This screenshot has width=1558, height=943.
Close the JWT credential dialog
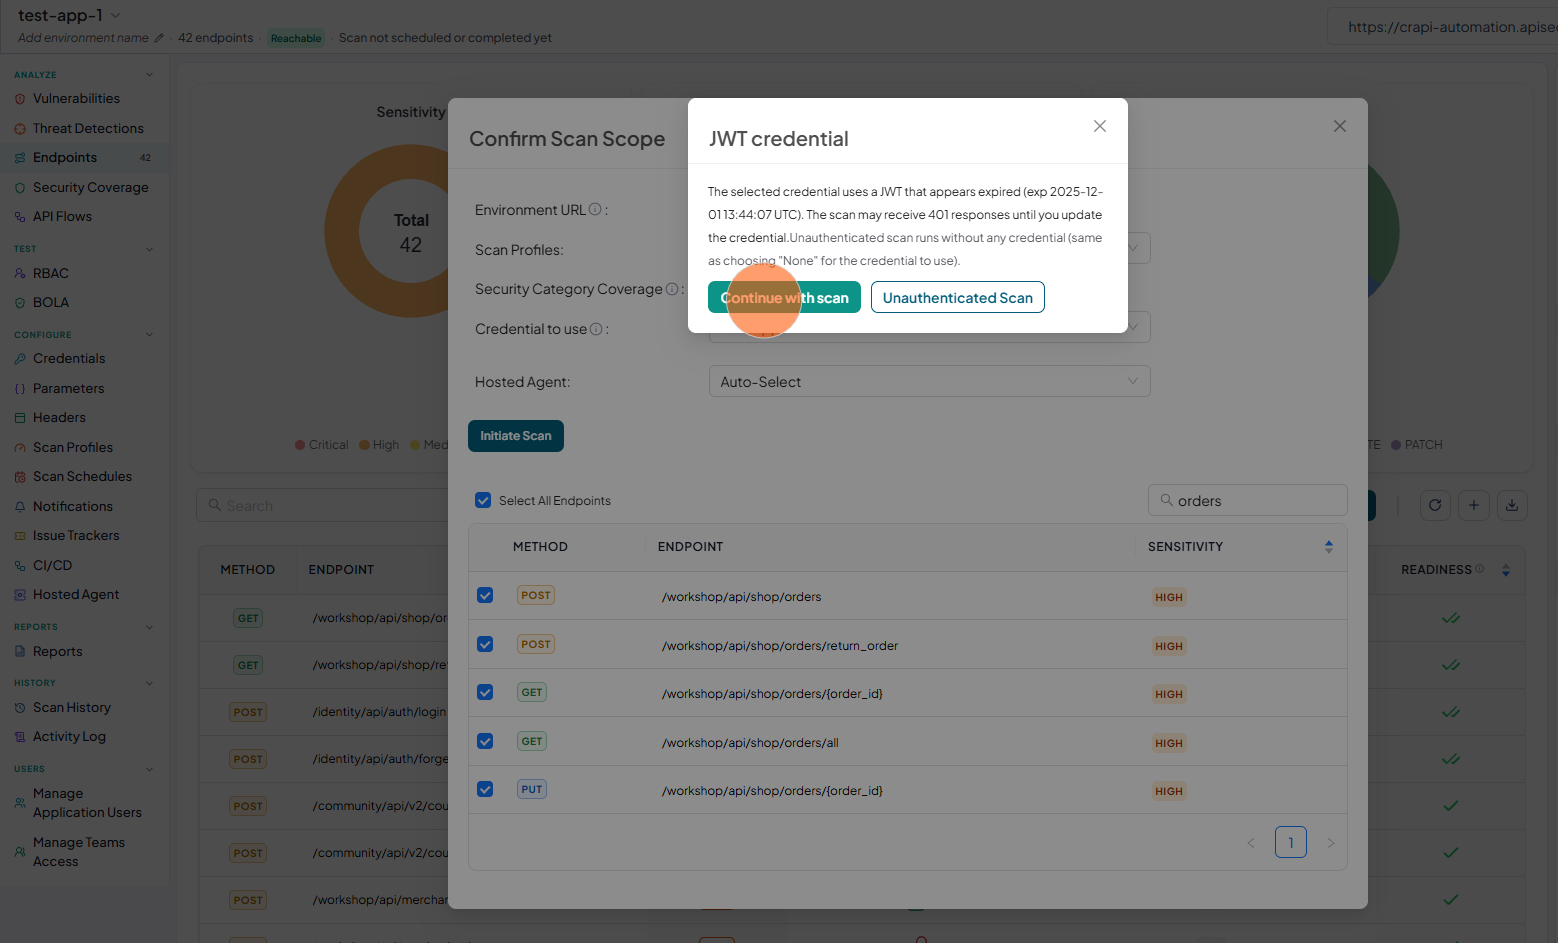click(1100, 126)
